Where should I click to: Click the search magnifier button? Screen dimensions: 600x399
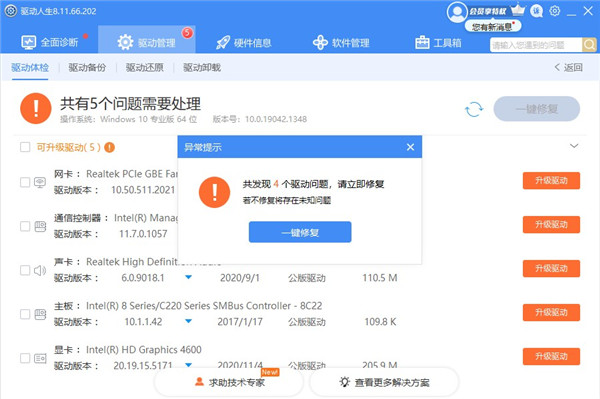(x=589, y=45)
